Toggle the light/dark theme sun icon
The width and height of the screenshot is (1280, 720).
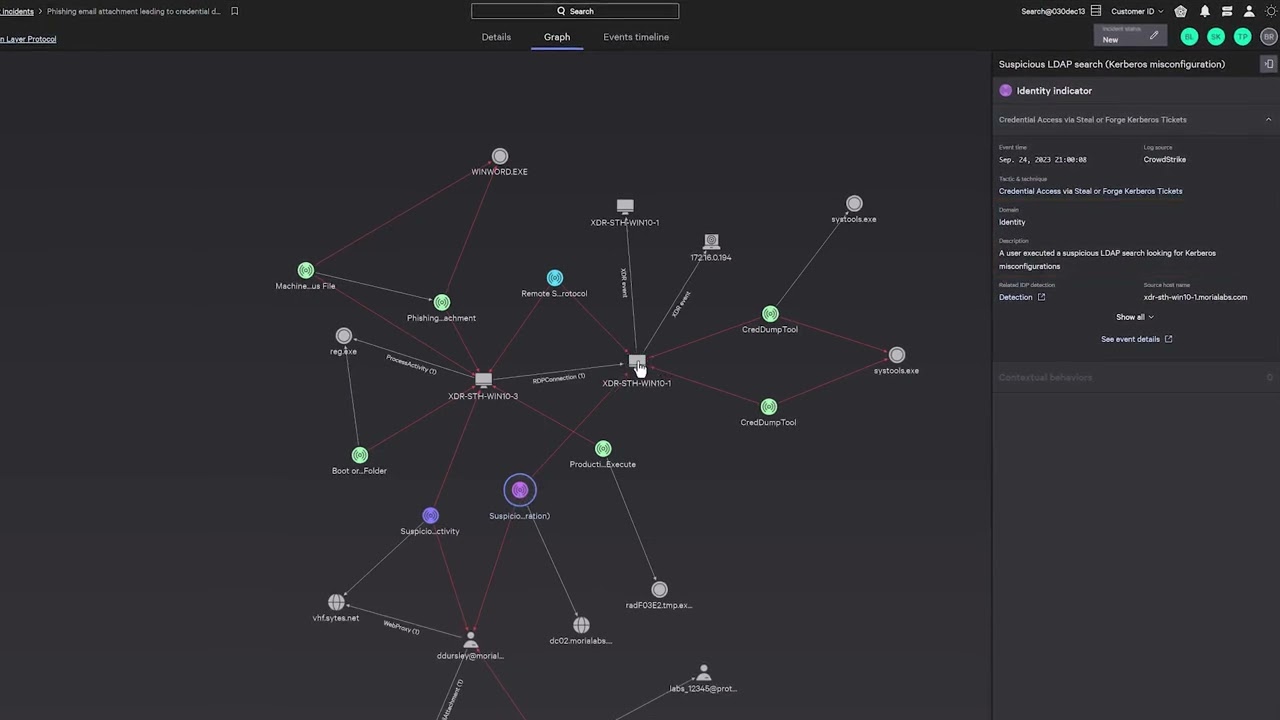click(1271, 11)
